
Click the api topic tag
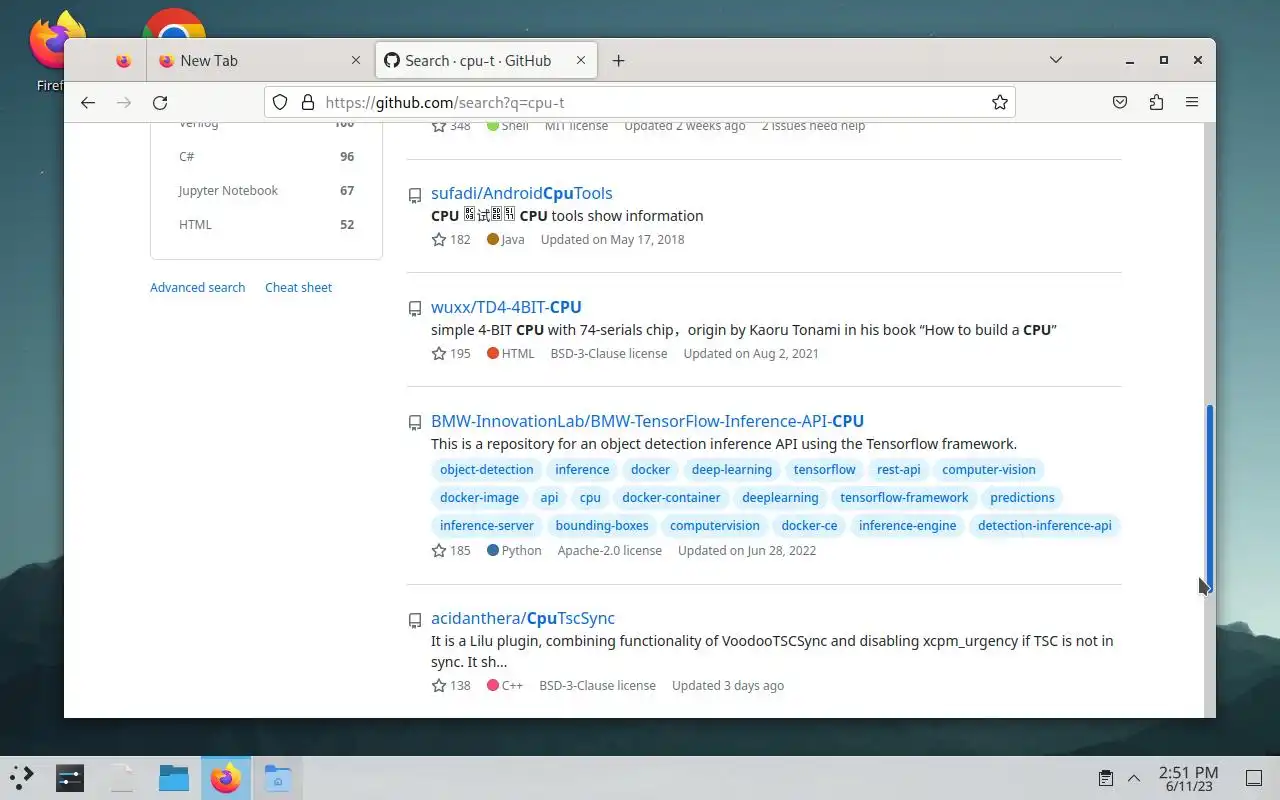(x=549, y=497)
